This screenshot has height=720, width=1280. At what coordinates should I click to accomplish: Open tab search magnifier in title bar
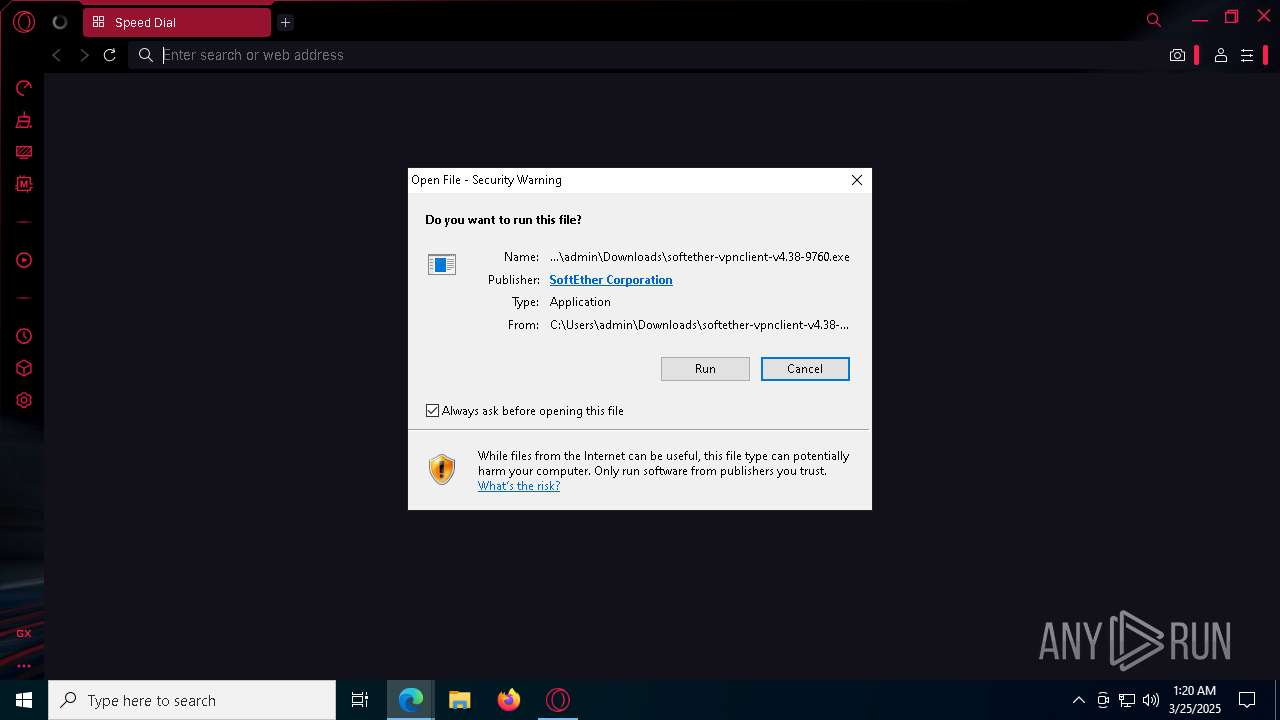click(x=1154, y=20)
